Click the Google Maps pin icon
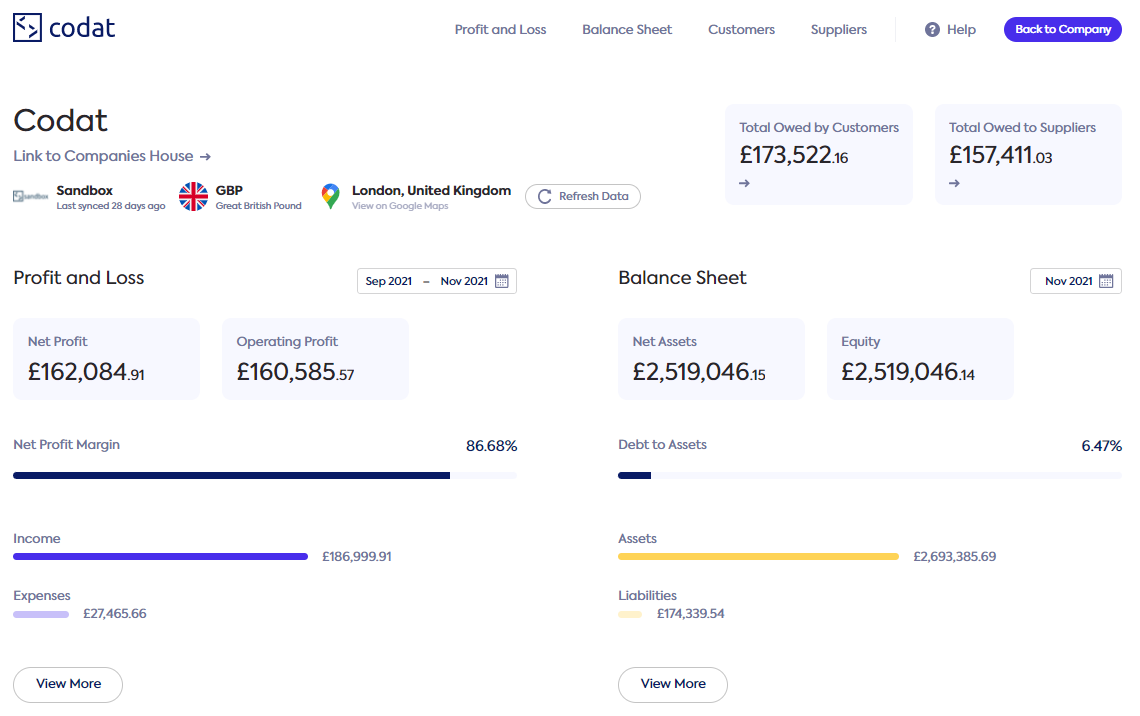 (x=330, y=197)
